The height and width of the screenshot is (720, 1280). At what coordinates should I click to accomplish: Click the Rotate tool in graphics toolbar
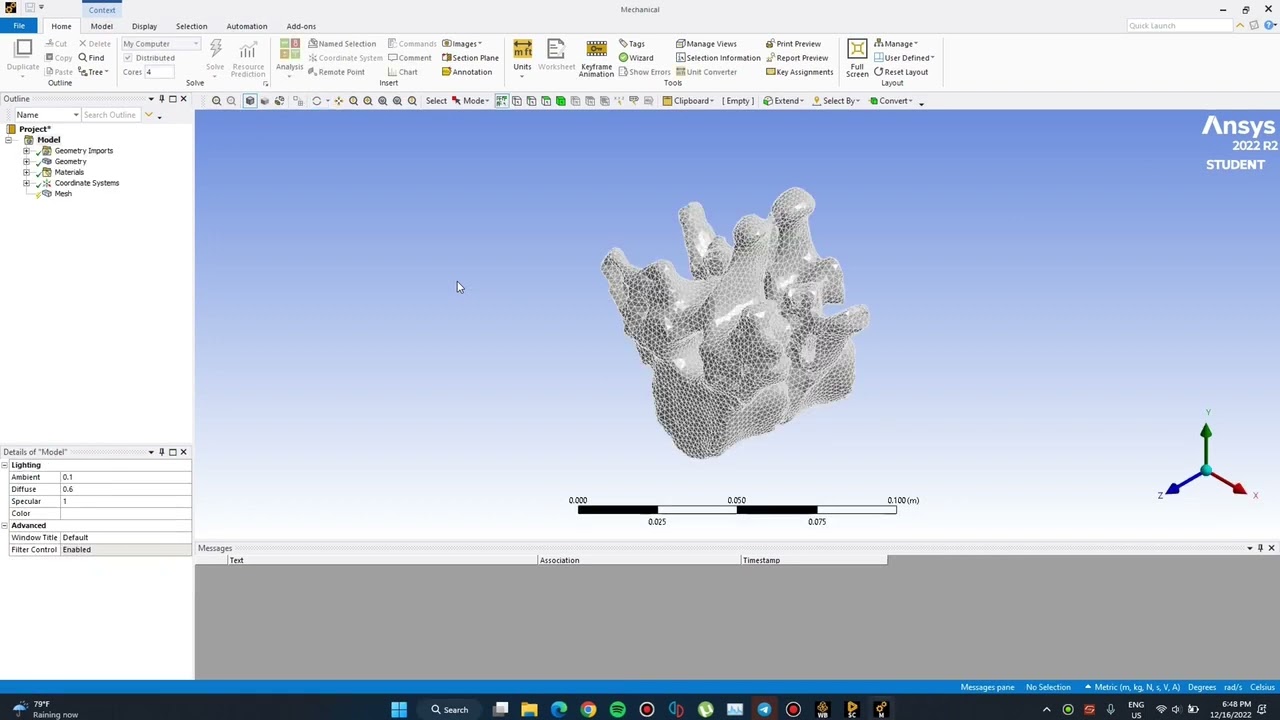point(317,101)
